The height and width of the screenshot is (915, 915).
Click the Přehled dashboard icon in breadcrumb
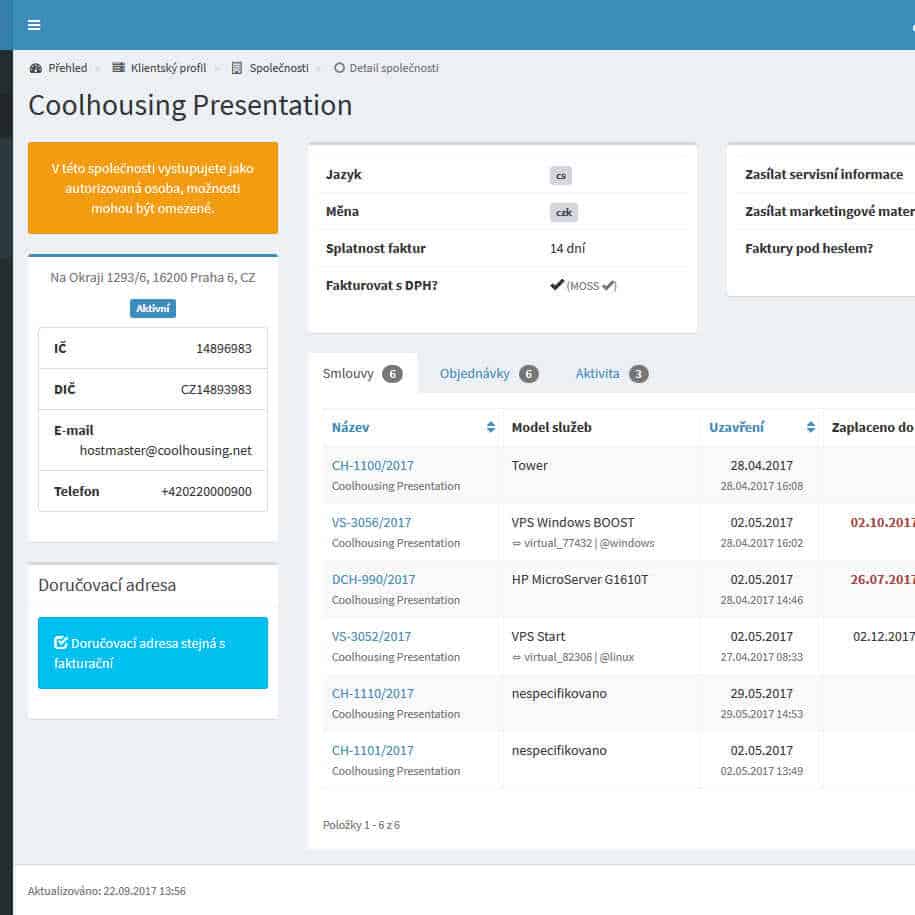pos(36,68)
